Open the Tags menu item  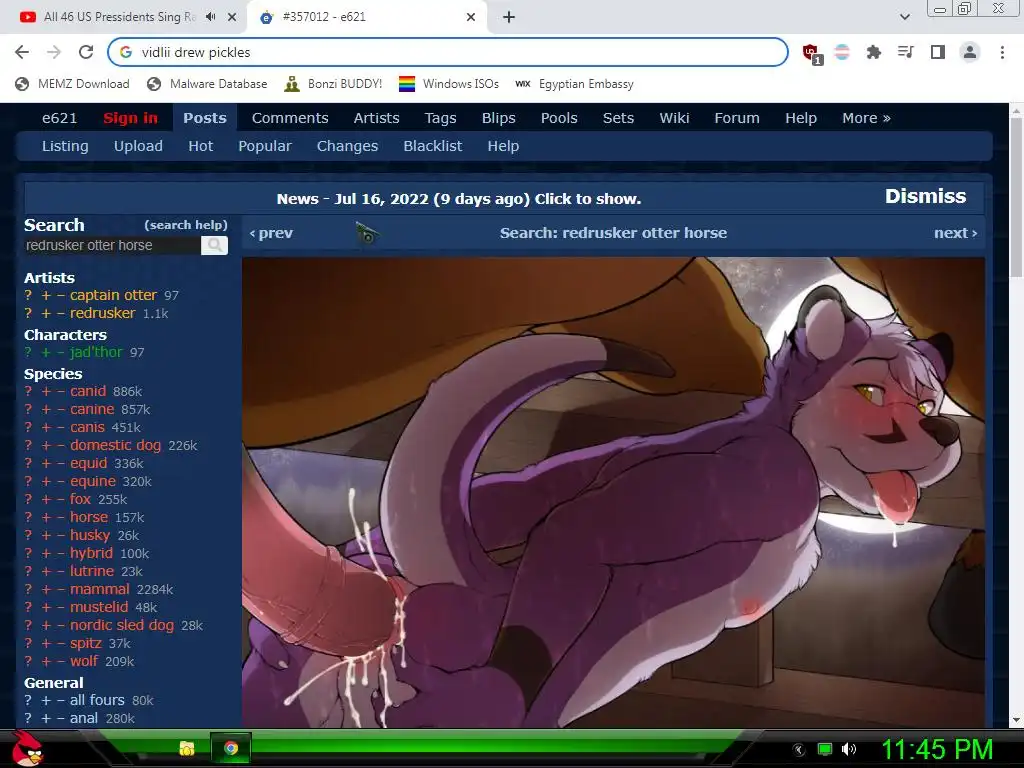coord(440,118)
